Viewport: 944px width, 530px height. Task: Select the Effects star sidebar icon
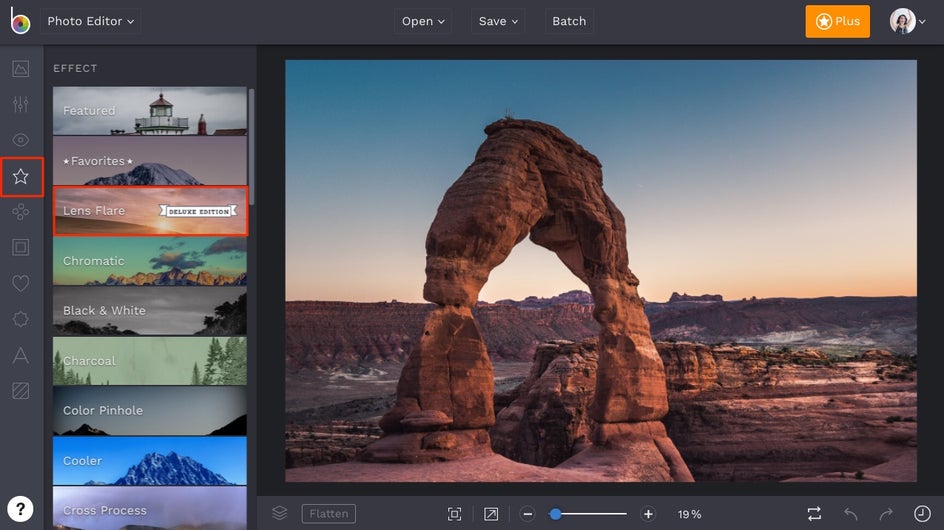point(21,176)
